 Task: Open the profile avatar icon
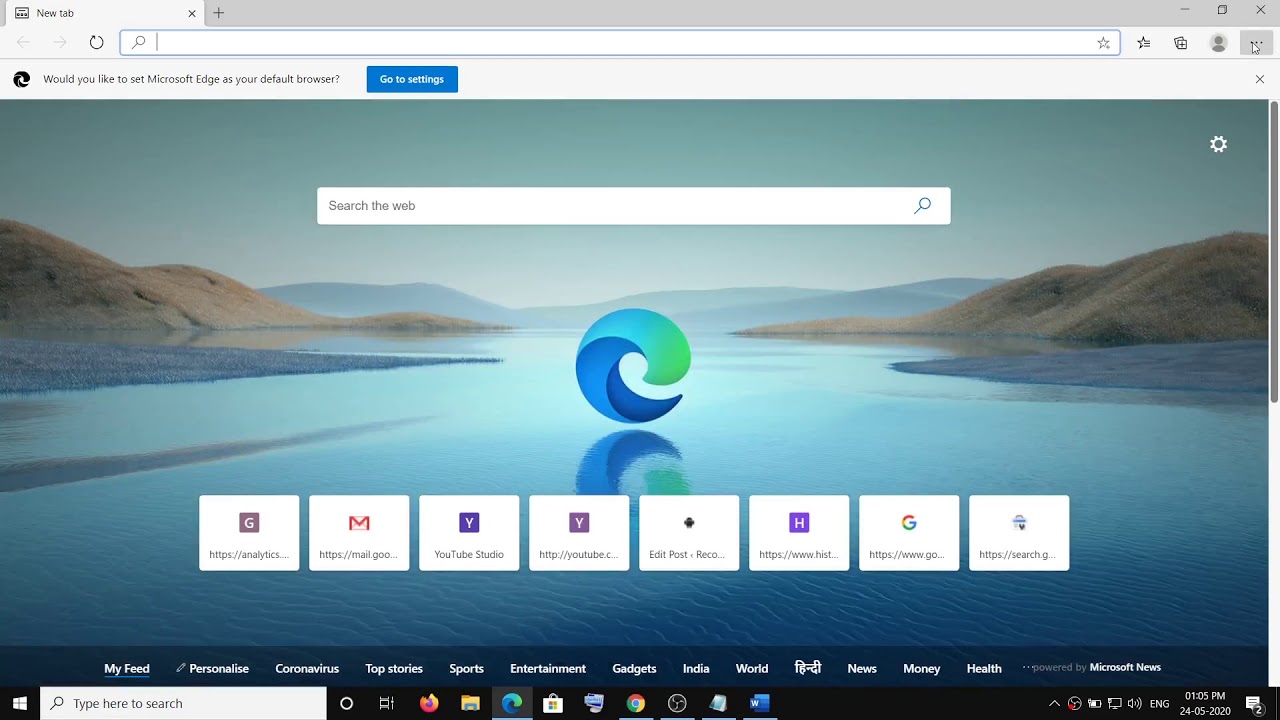click(x=1218, y=43)
